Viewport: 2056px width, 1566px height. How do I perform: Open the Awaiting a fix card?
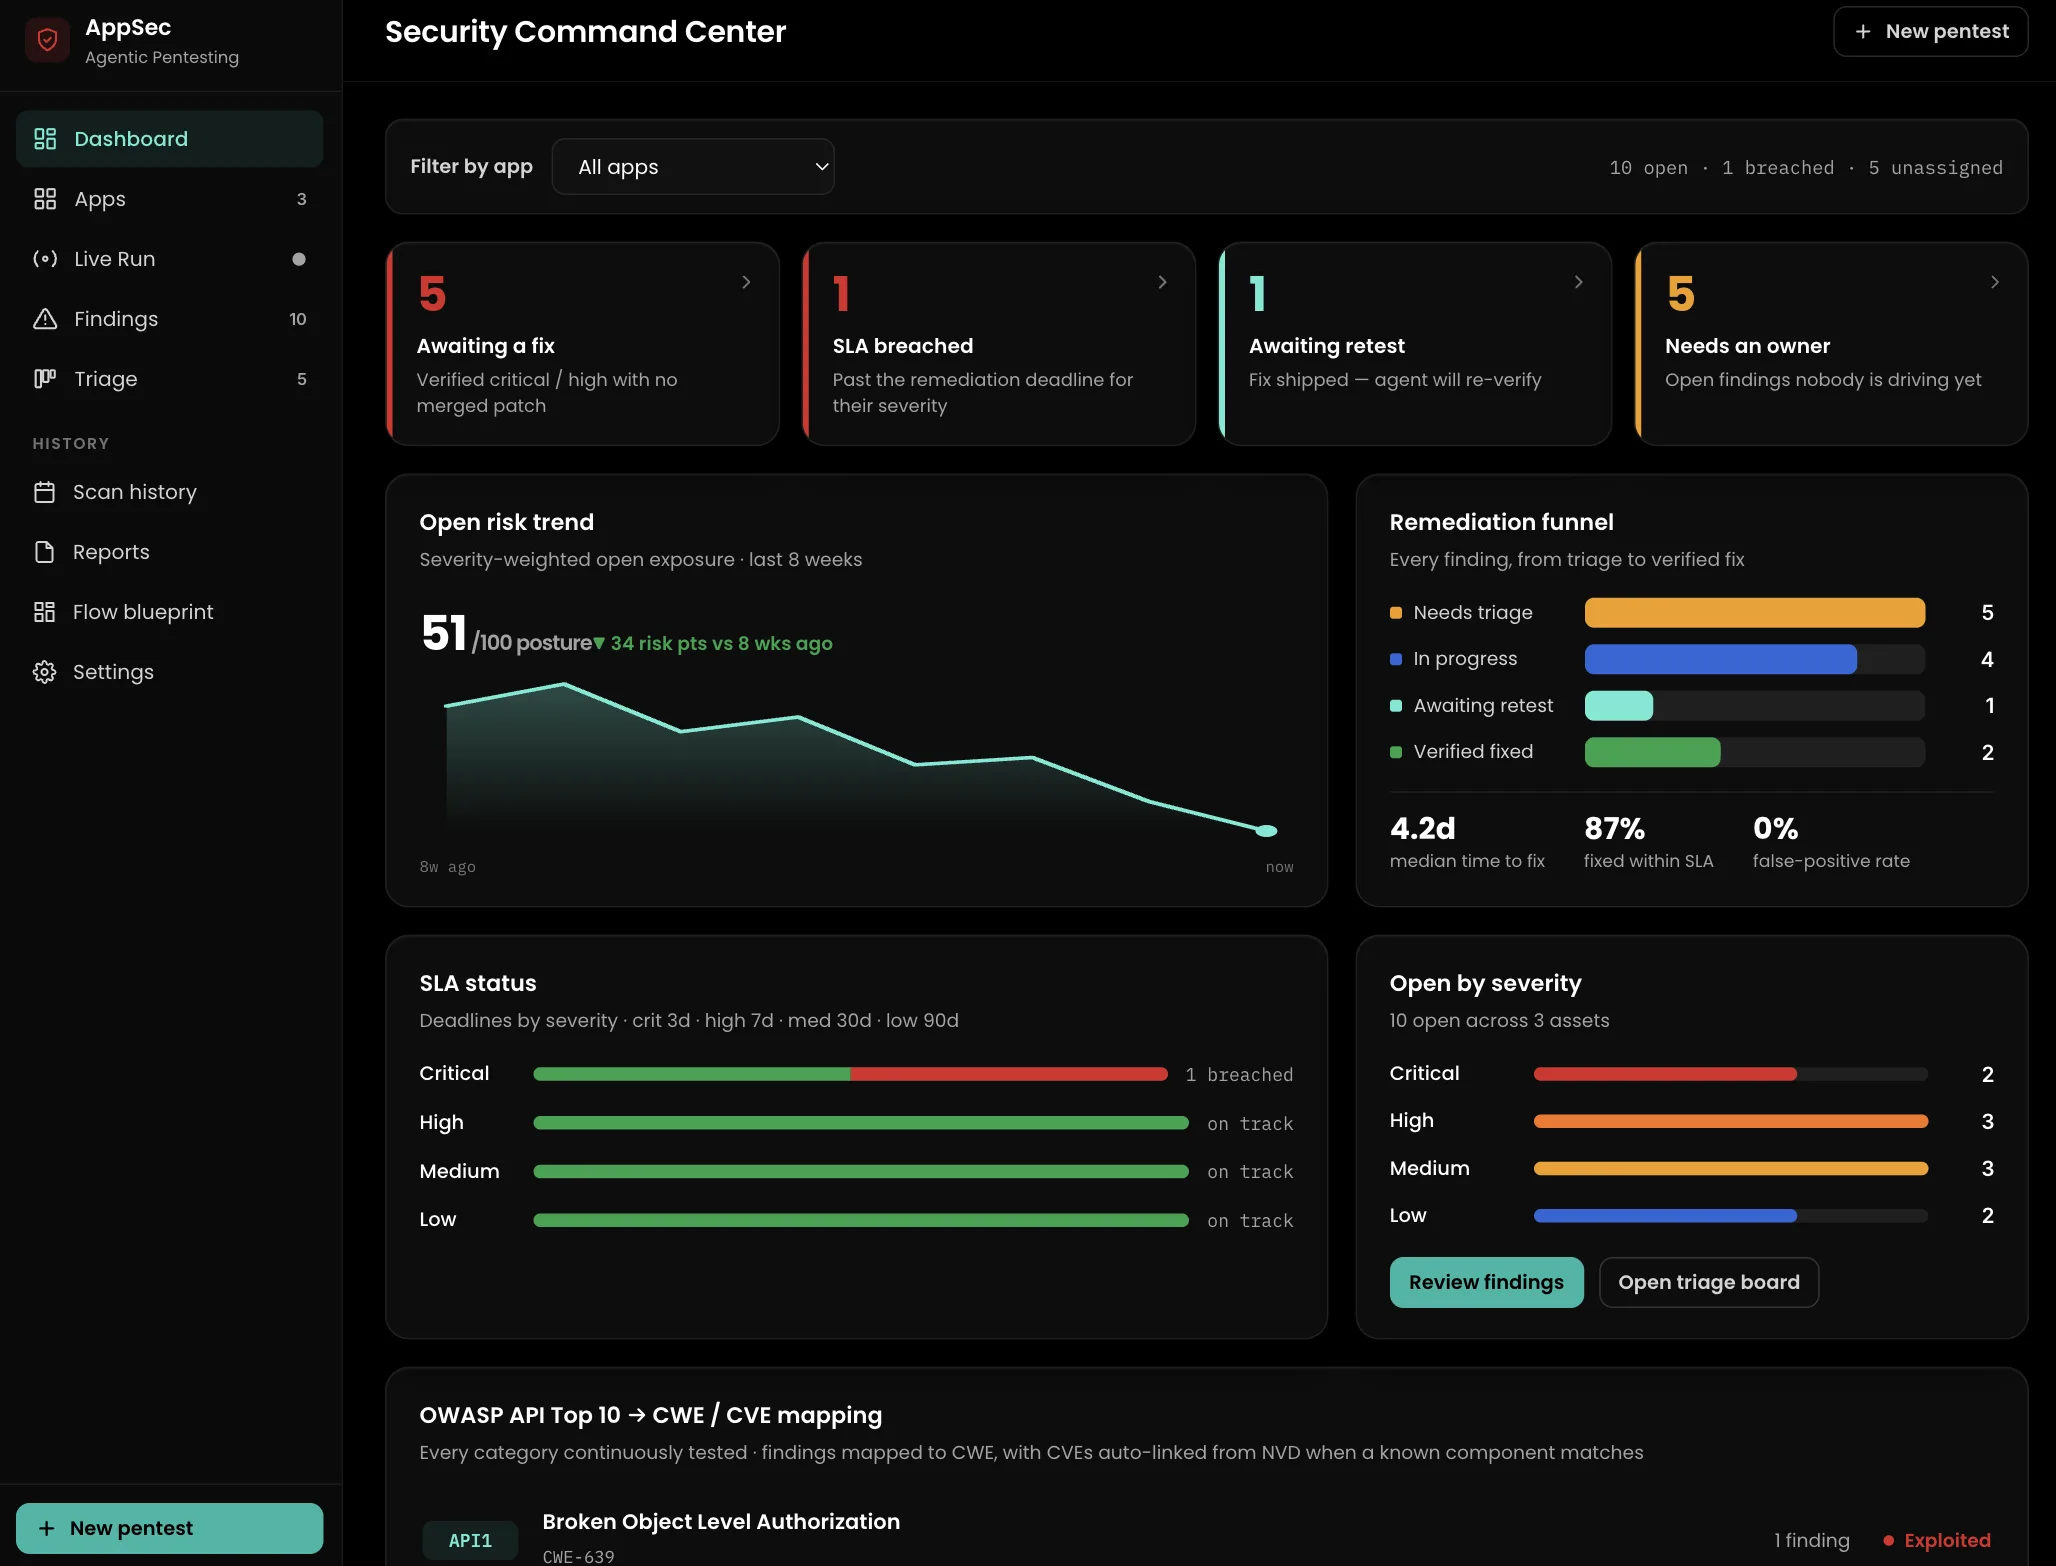(582, 344)
